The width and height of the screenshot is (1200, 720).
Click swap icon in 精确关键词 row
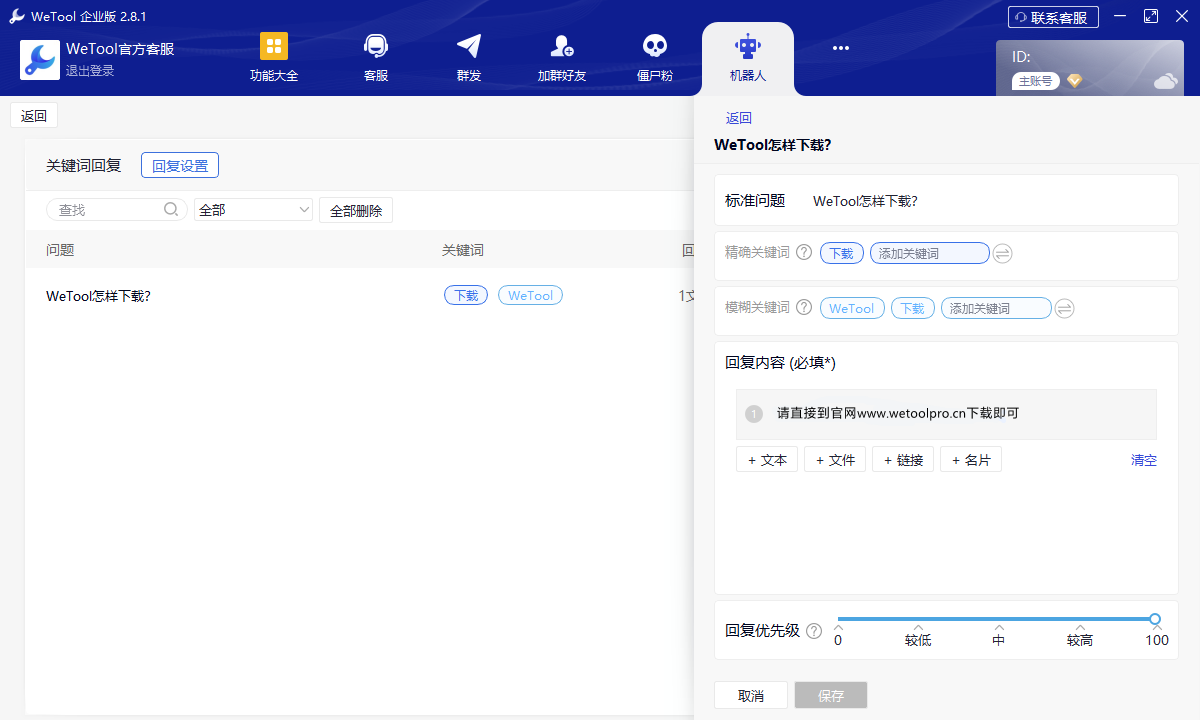click(x=1003, y=254)
